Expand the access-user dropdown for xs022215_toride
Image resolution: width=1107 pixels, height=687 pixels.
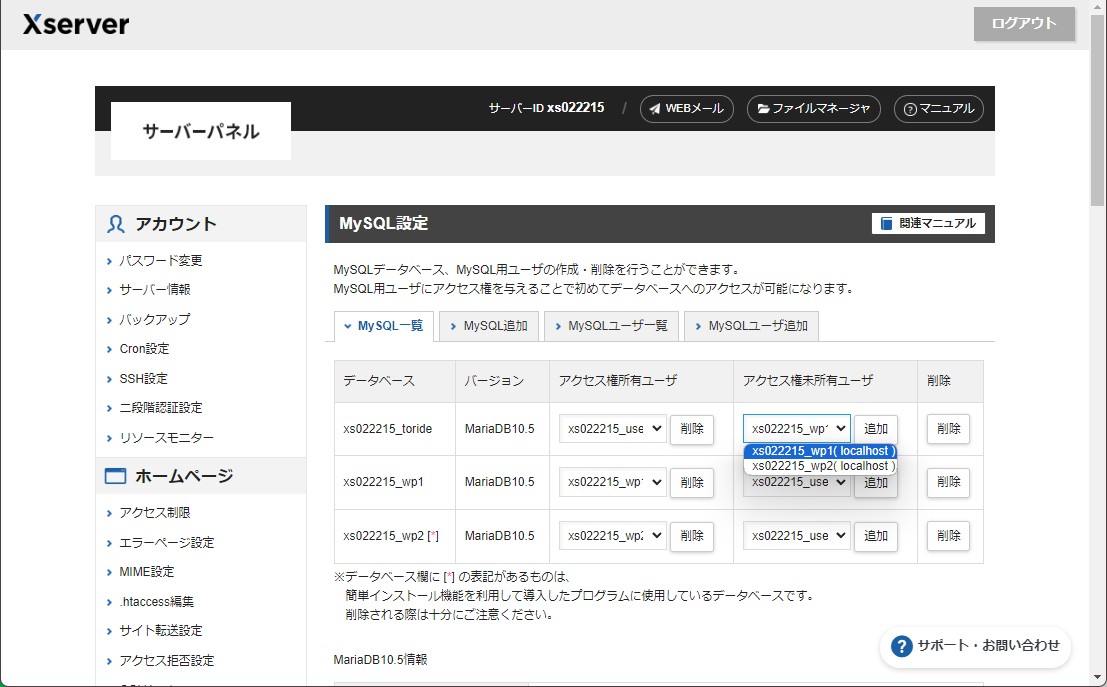(613, 429)
